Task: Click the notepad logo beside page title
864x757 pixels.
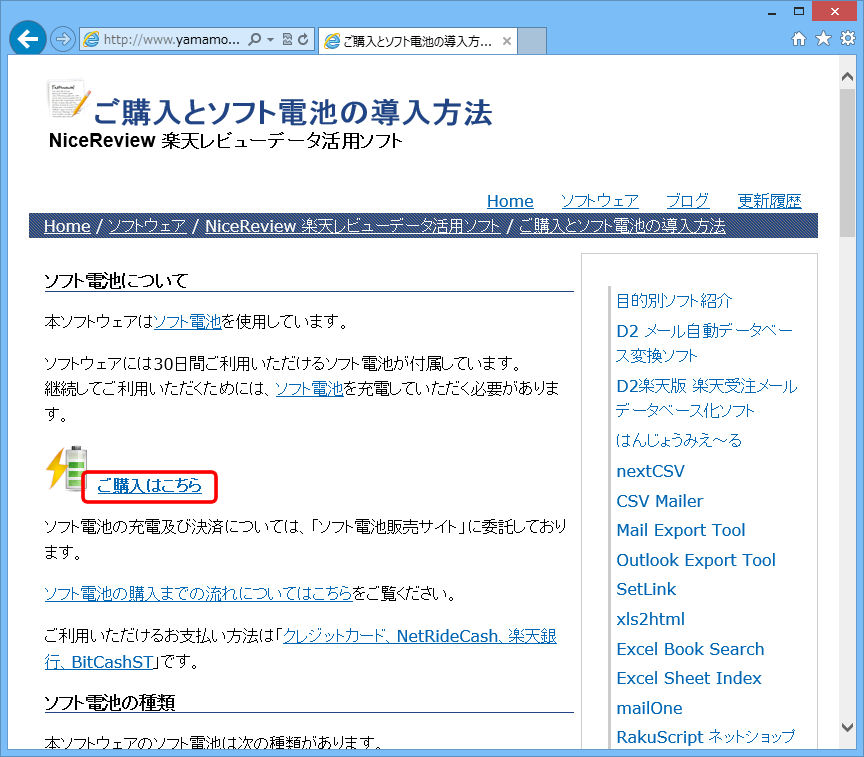Action: 68,101
